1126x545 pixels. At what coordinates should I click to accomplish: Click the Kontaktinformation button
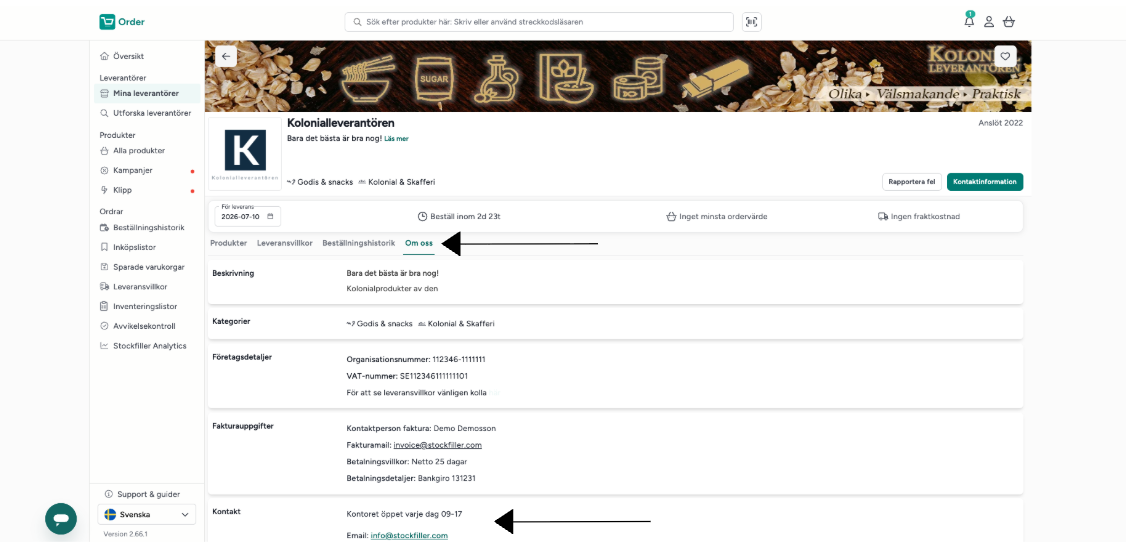coord(985,182)
